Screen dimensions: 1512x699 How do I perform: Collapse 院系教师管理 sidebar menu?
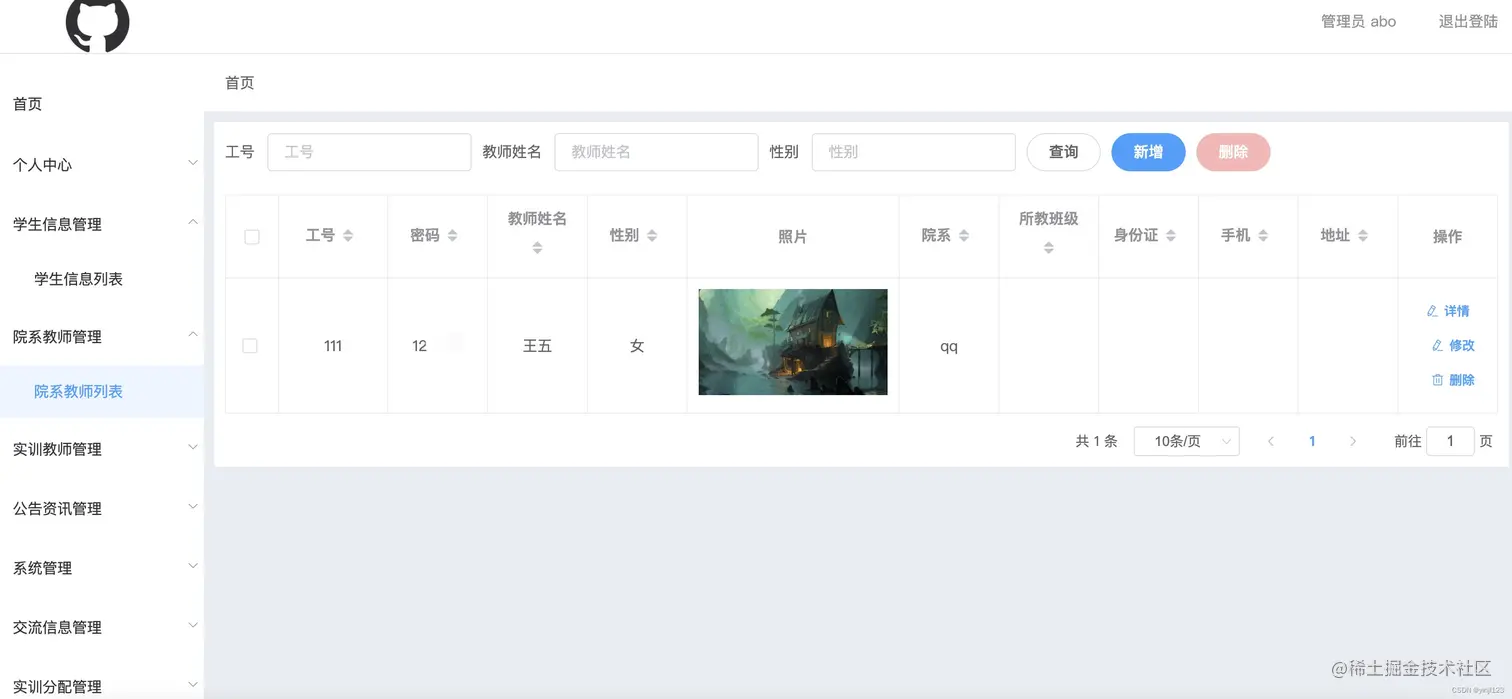pos(102,336)
